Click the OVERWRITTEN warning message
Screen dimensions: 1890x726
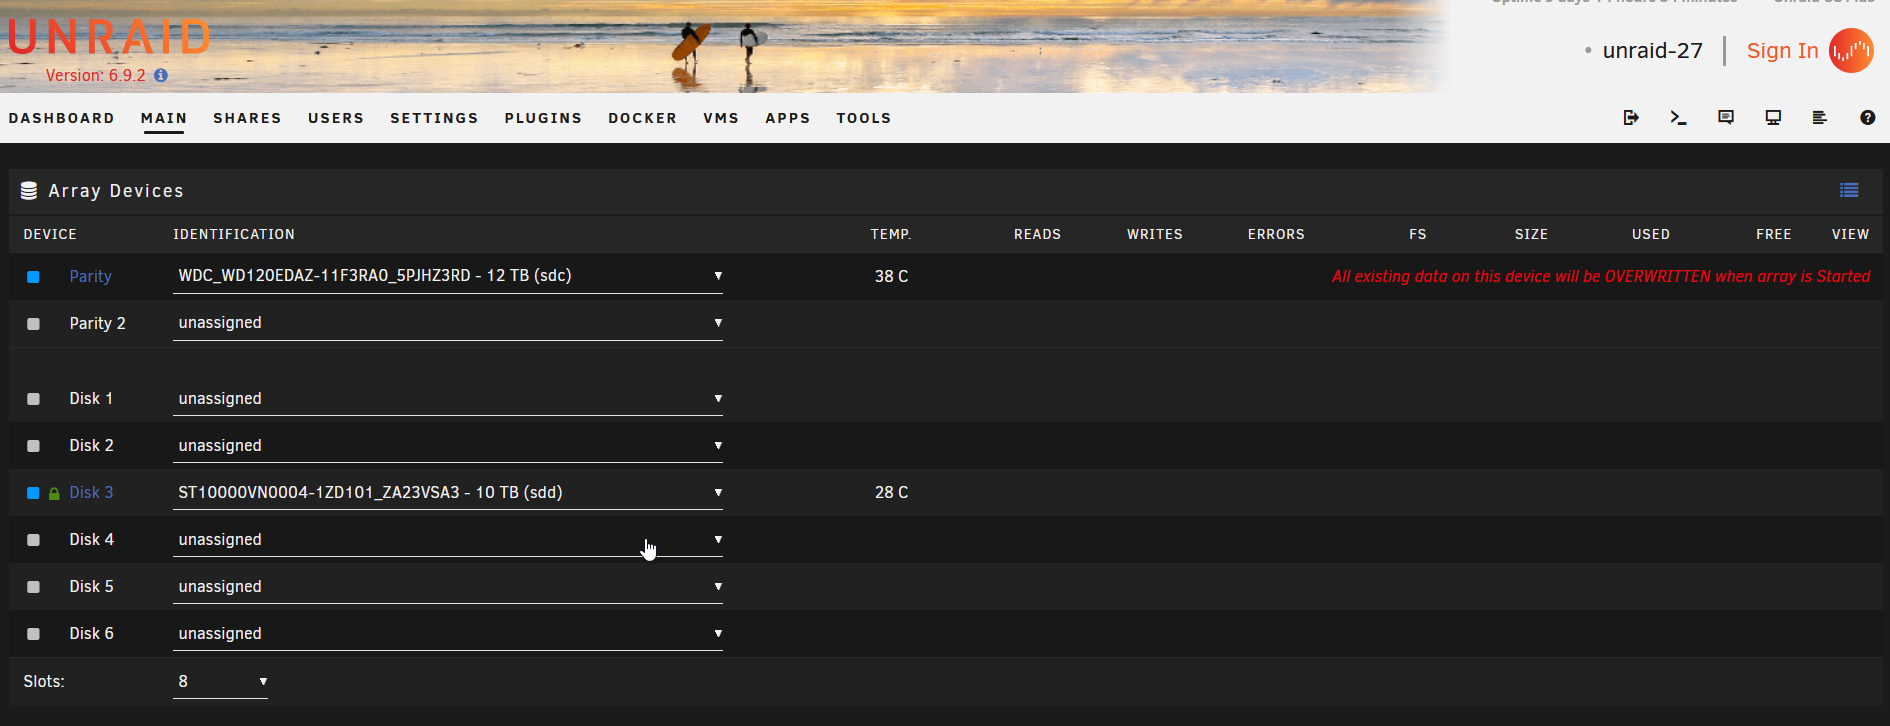pyautogui.click(x=1601, y=276)
